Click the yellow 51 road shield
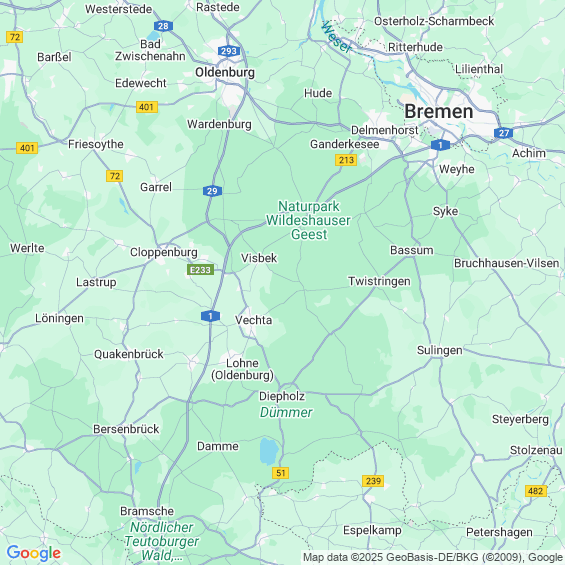 coord(281,473)
